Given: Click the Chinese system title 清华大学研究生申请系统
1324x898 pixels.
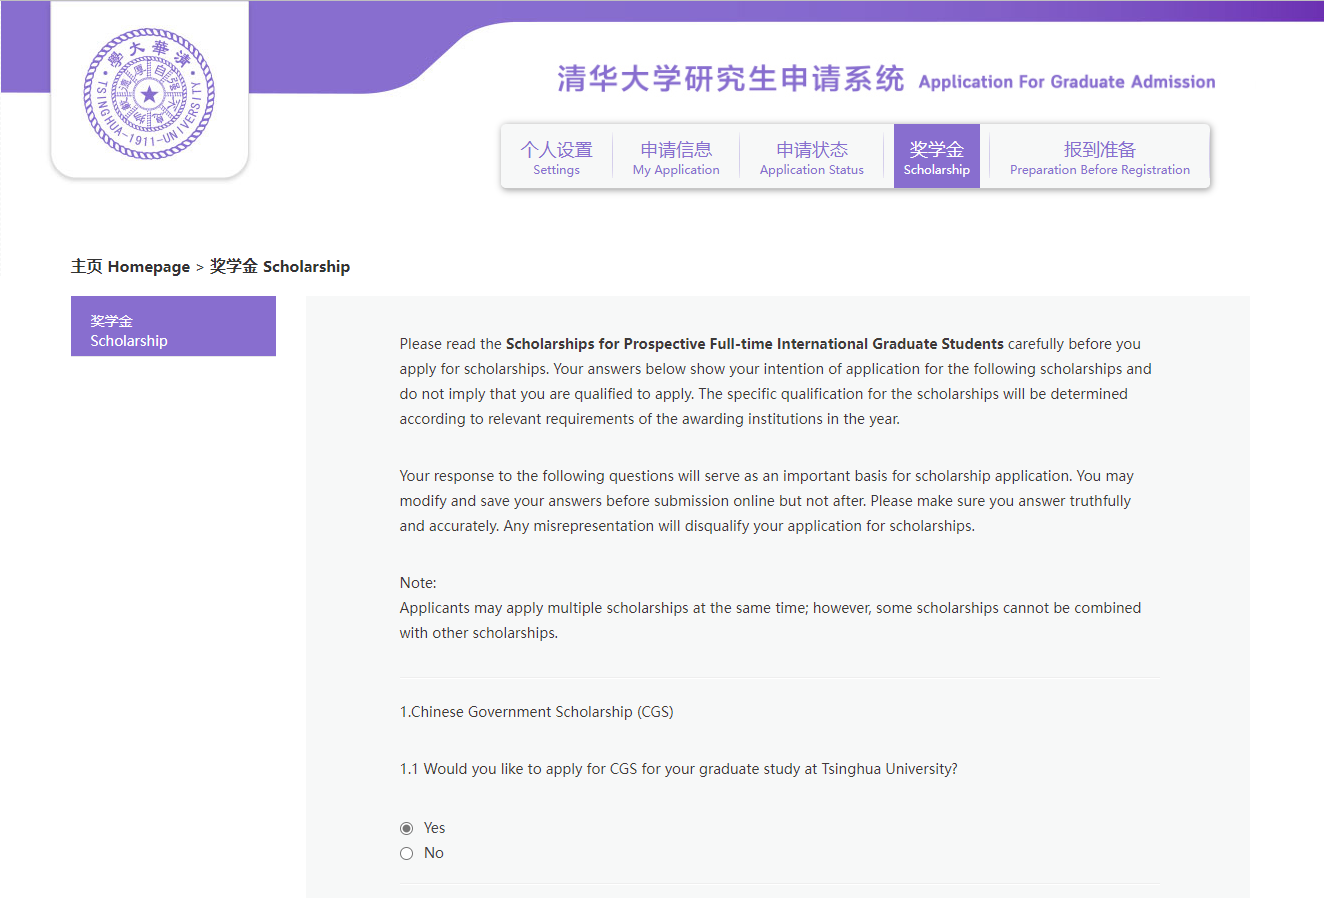Looking at the screenshot, I should point(731,79).
